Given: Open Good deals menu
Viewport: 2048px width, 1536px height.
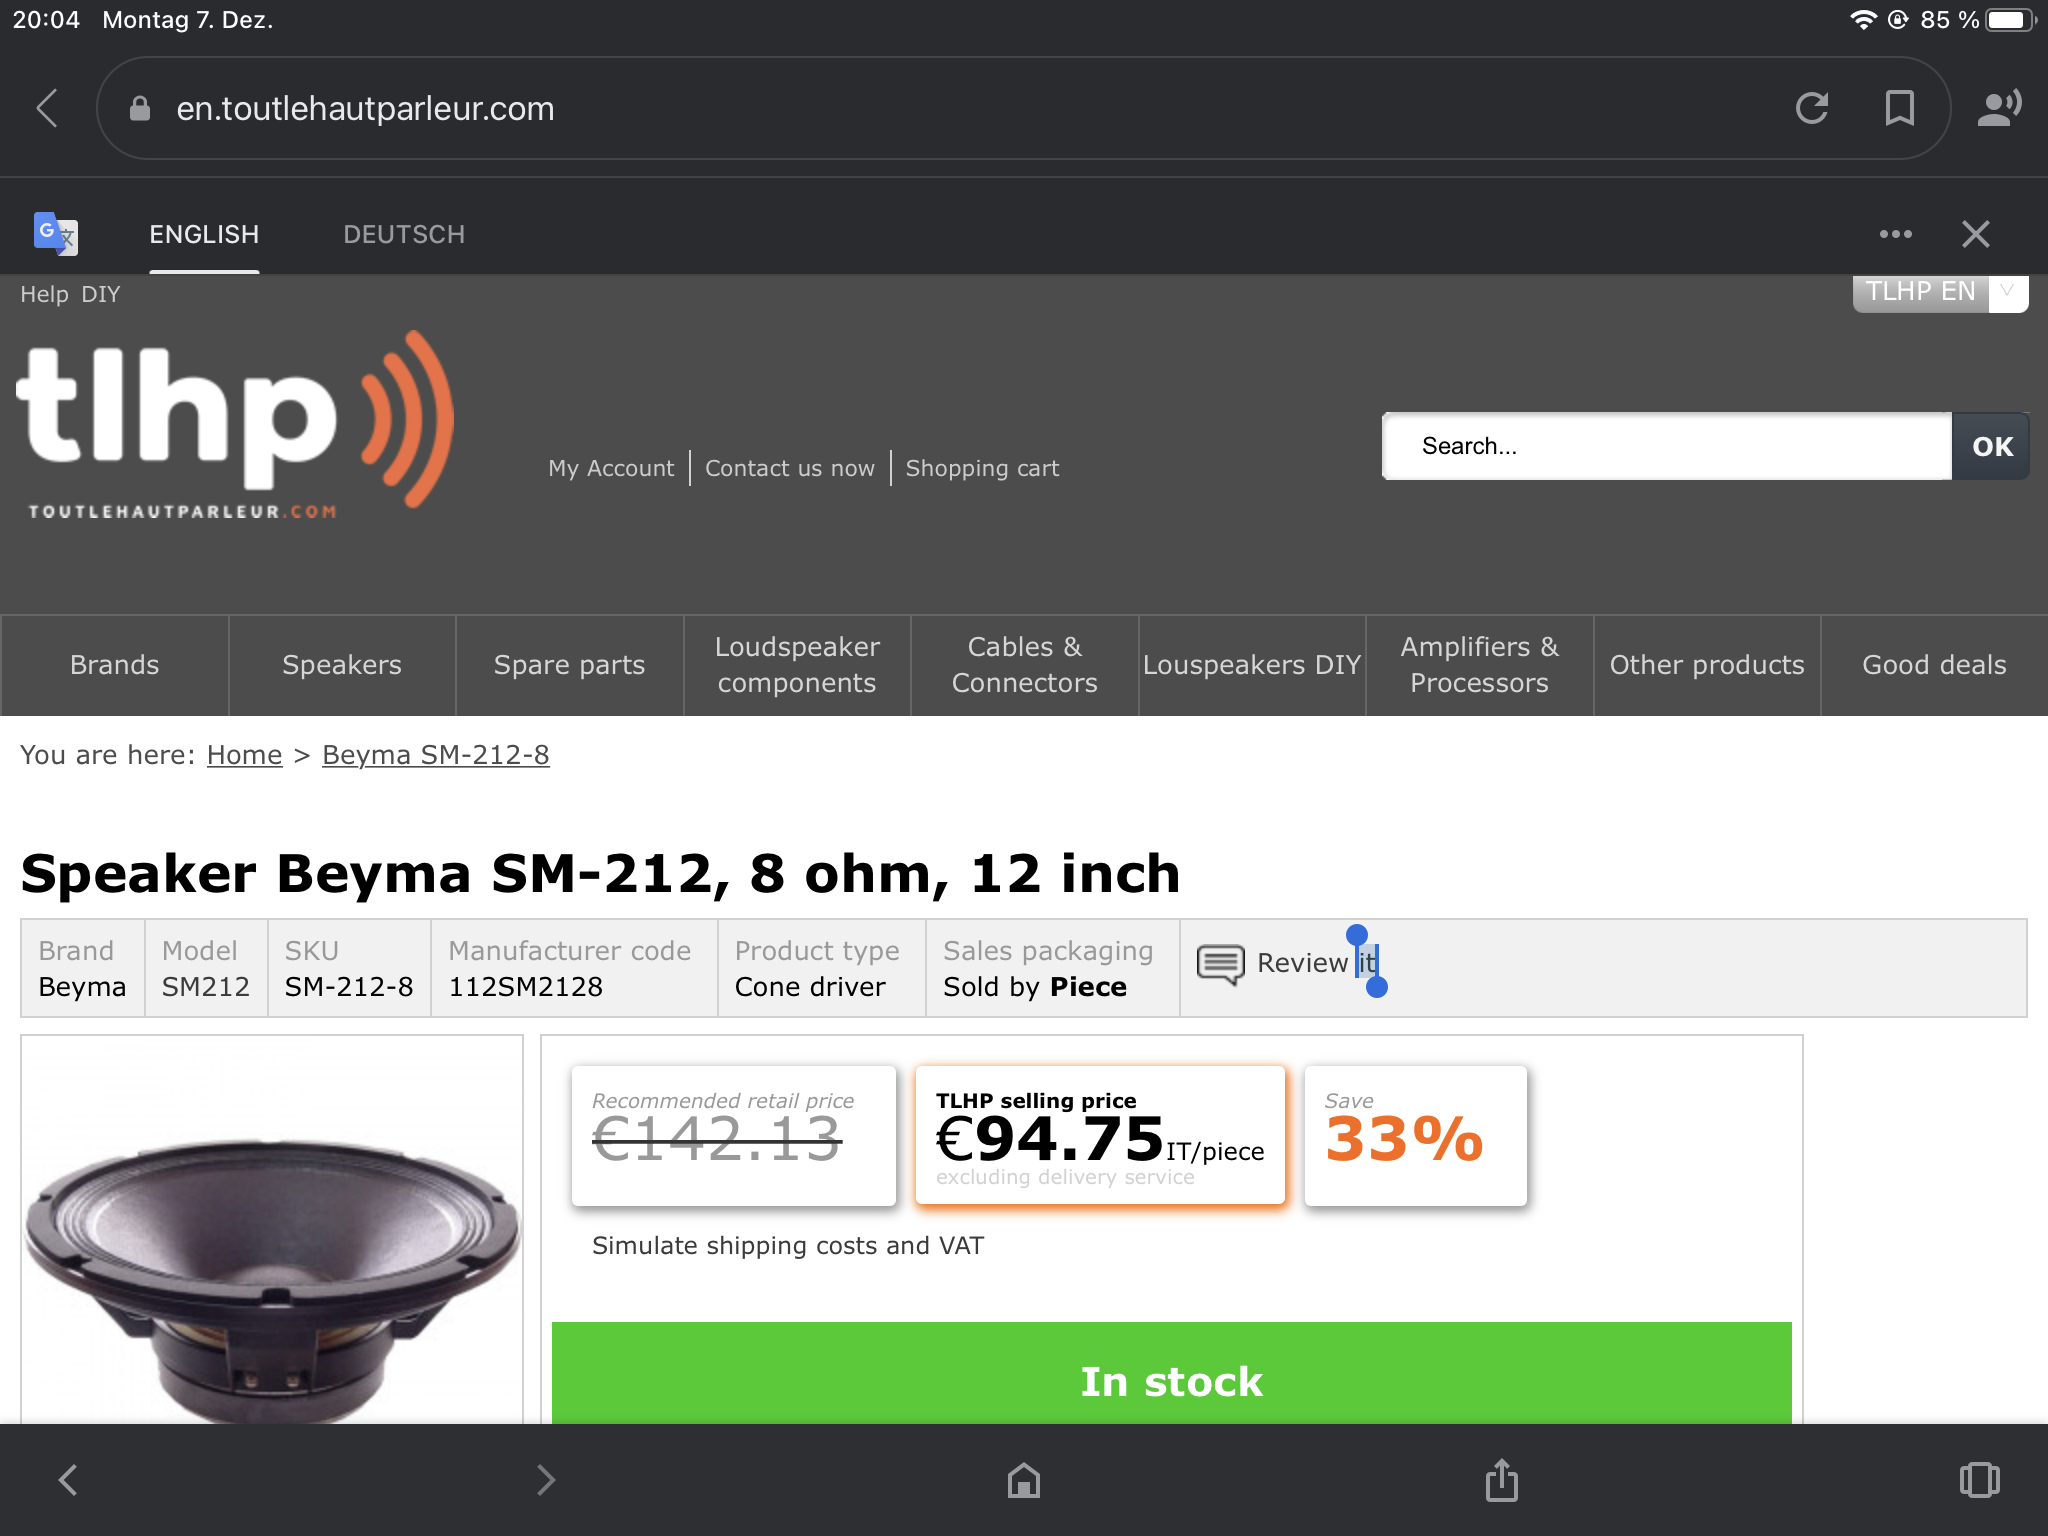Looking at the screenshot, I should coord(1934,665).
